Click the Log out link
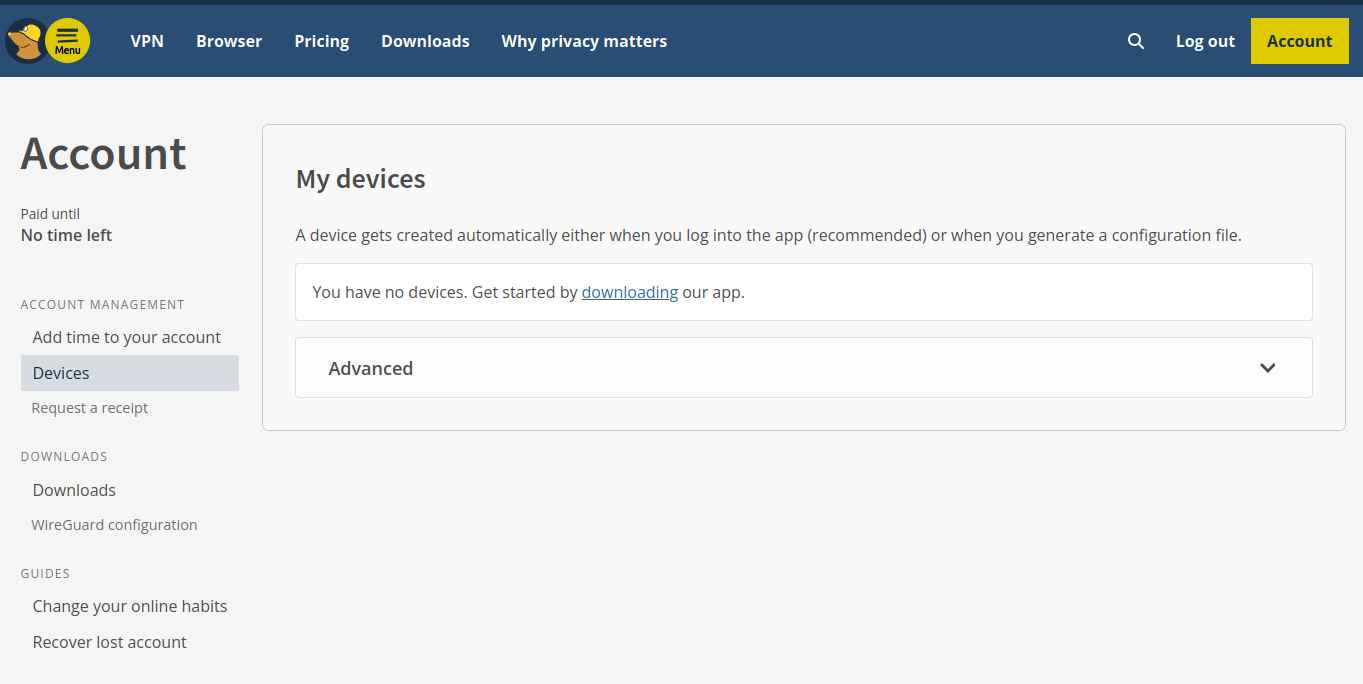 [x=1205, y=41]
